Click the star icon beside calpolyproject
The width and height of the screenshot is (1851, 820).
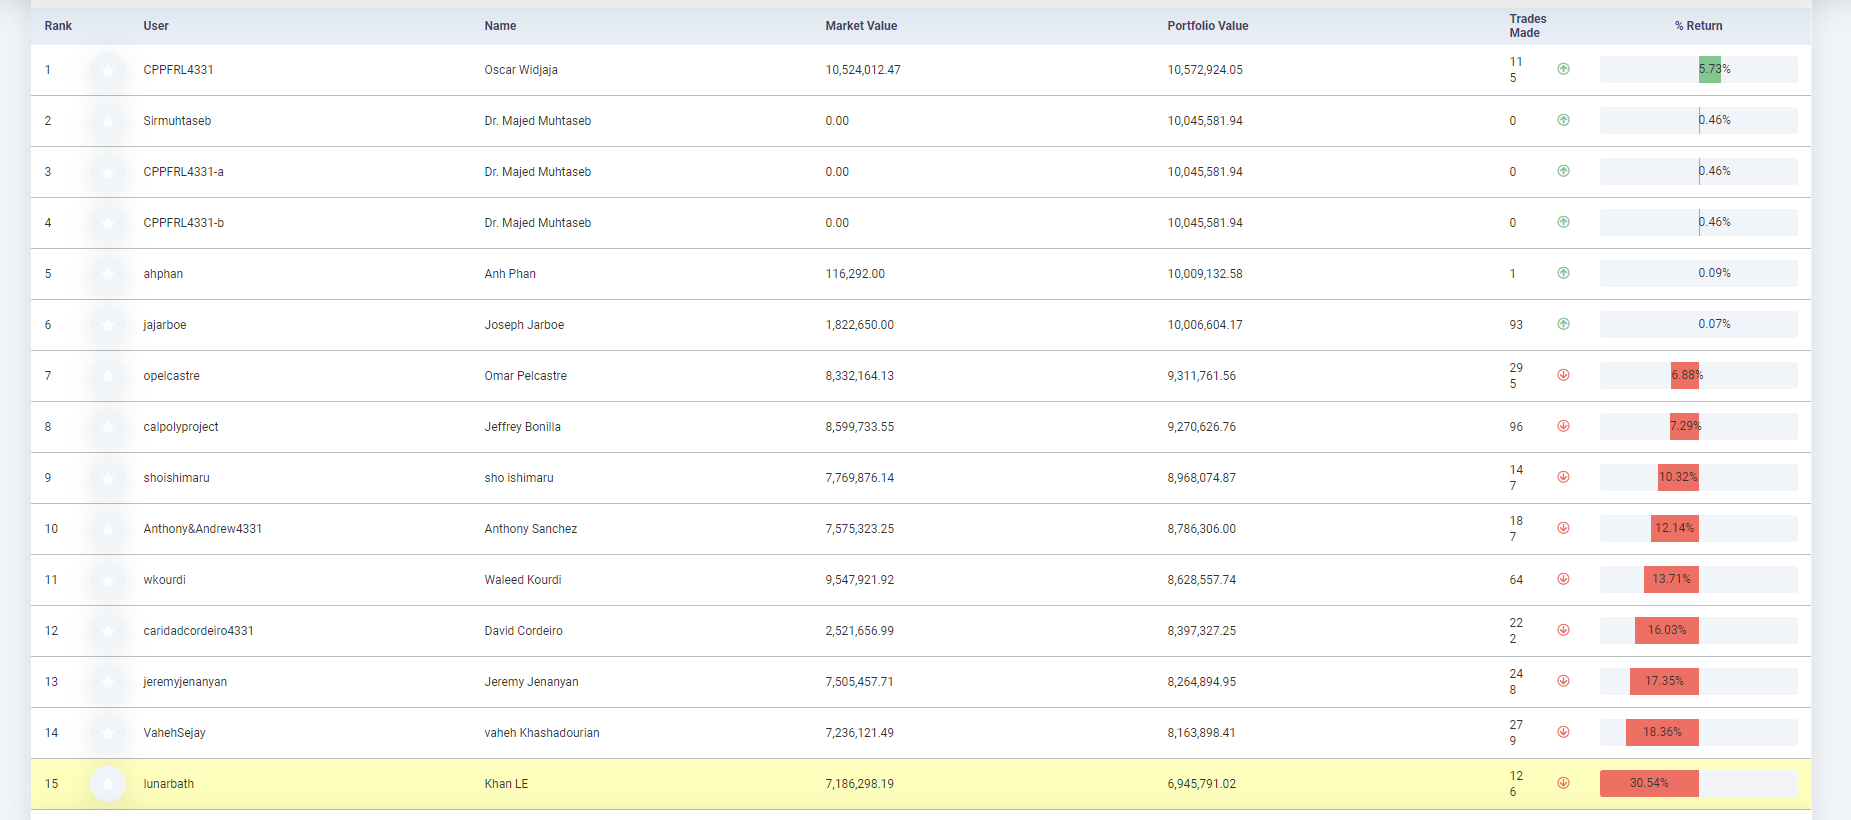[108, 427]
